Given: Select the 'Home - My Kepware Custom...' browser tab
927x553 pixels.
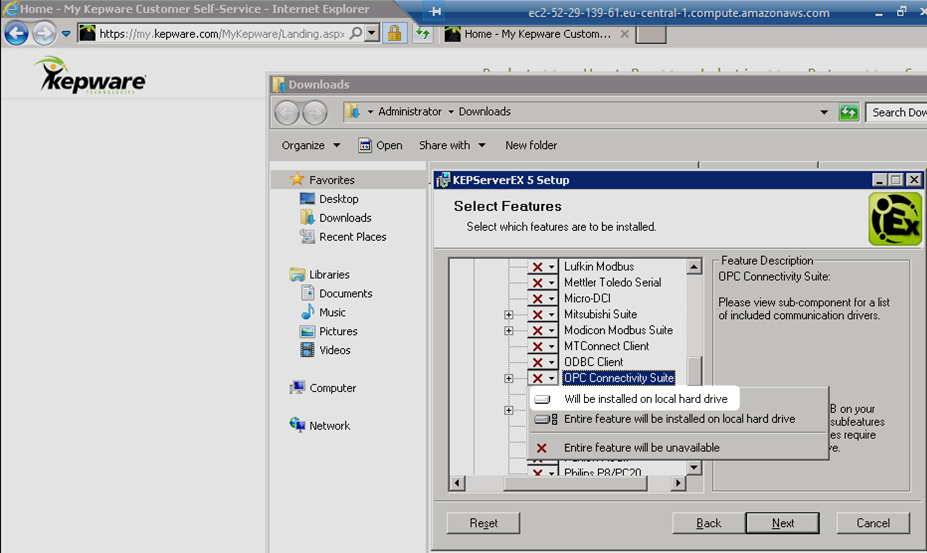Looking at the screenshot, I should pyautogui.click(x=537, y=34).
